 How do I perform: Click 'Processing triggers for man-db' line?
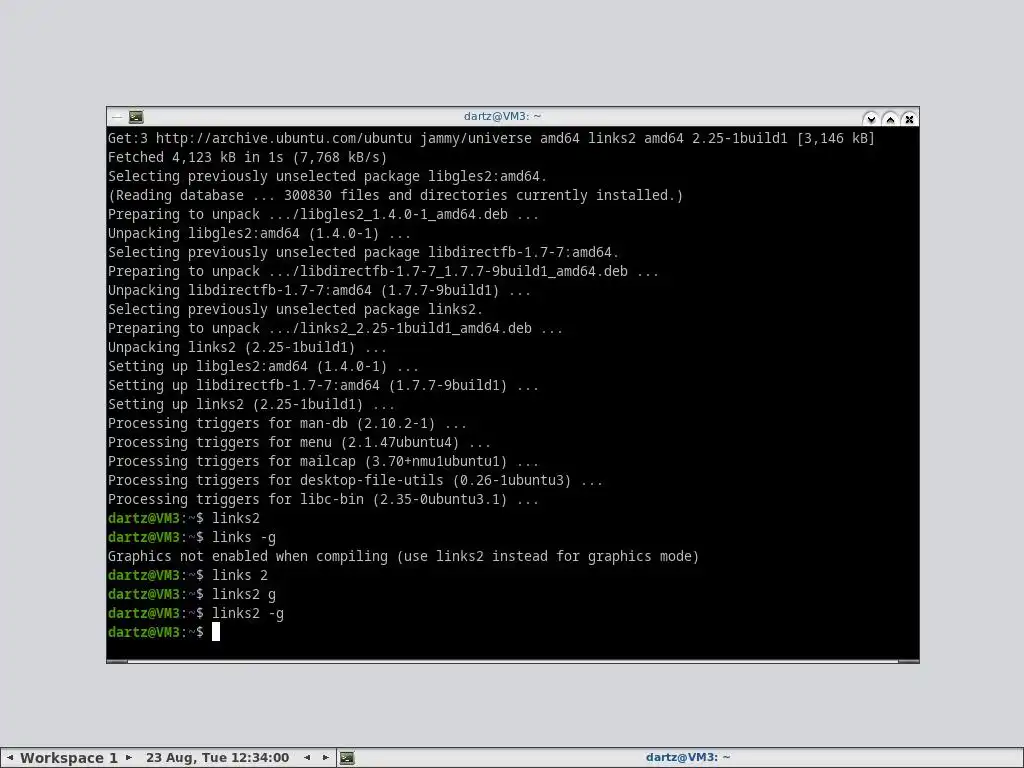click(x=287, y=423)
